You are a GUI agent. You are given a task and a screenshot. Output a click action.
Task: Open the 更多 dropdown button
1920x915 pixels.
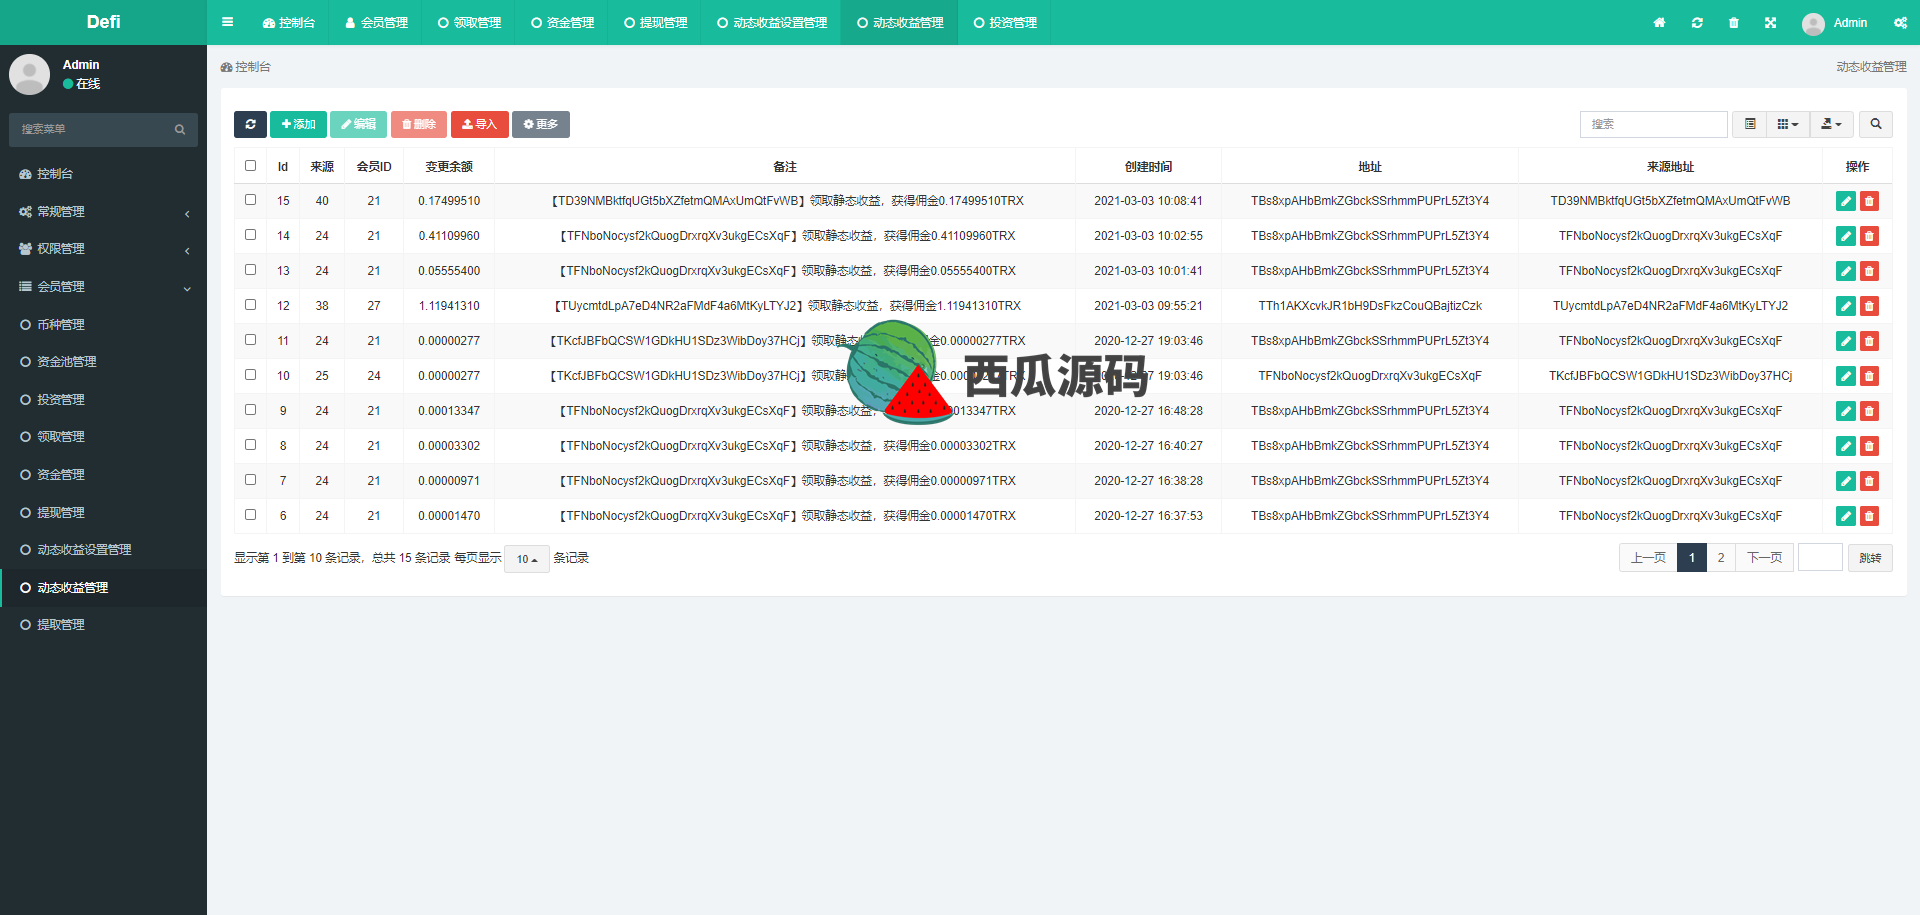point(541,124)
